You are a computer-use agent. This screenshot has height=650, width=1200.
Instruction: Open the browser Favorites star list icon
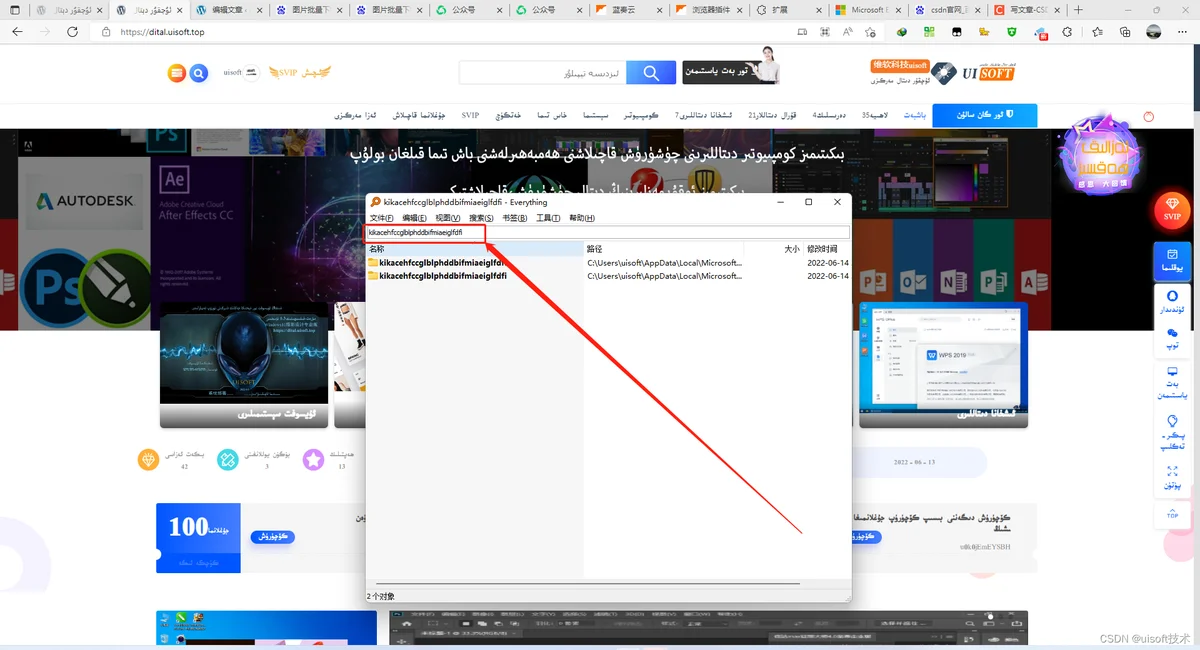point(1097,32)
